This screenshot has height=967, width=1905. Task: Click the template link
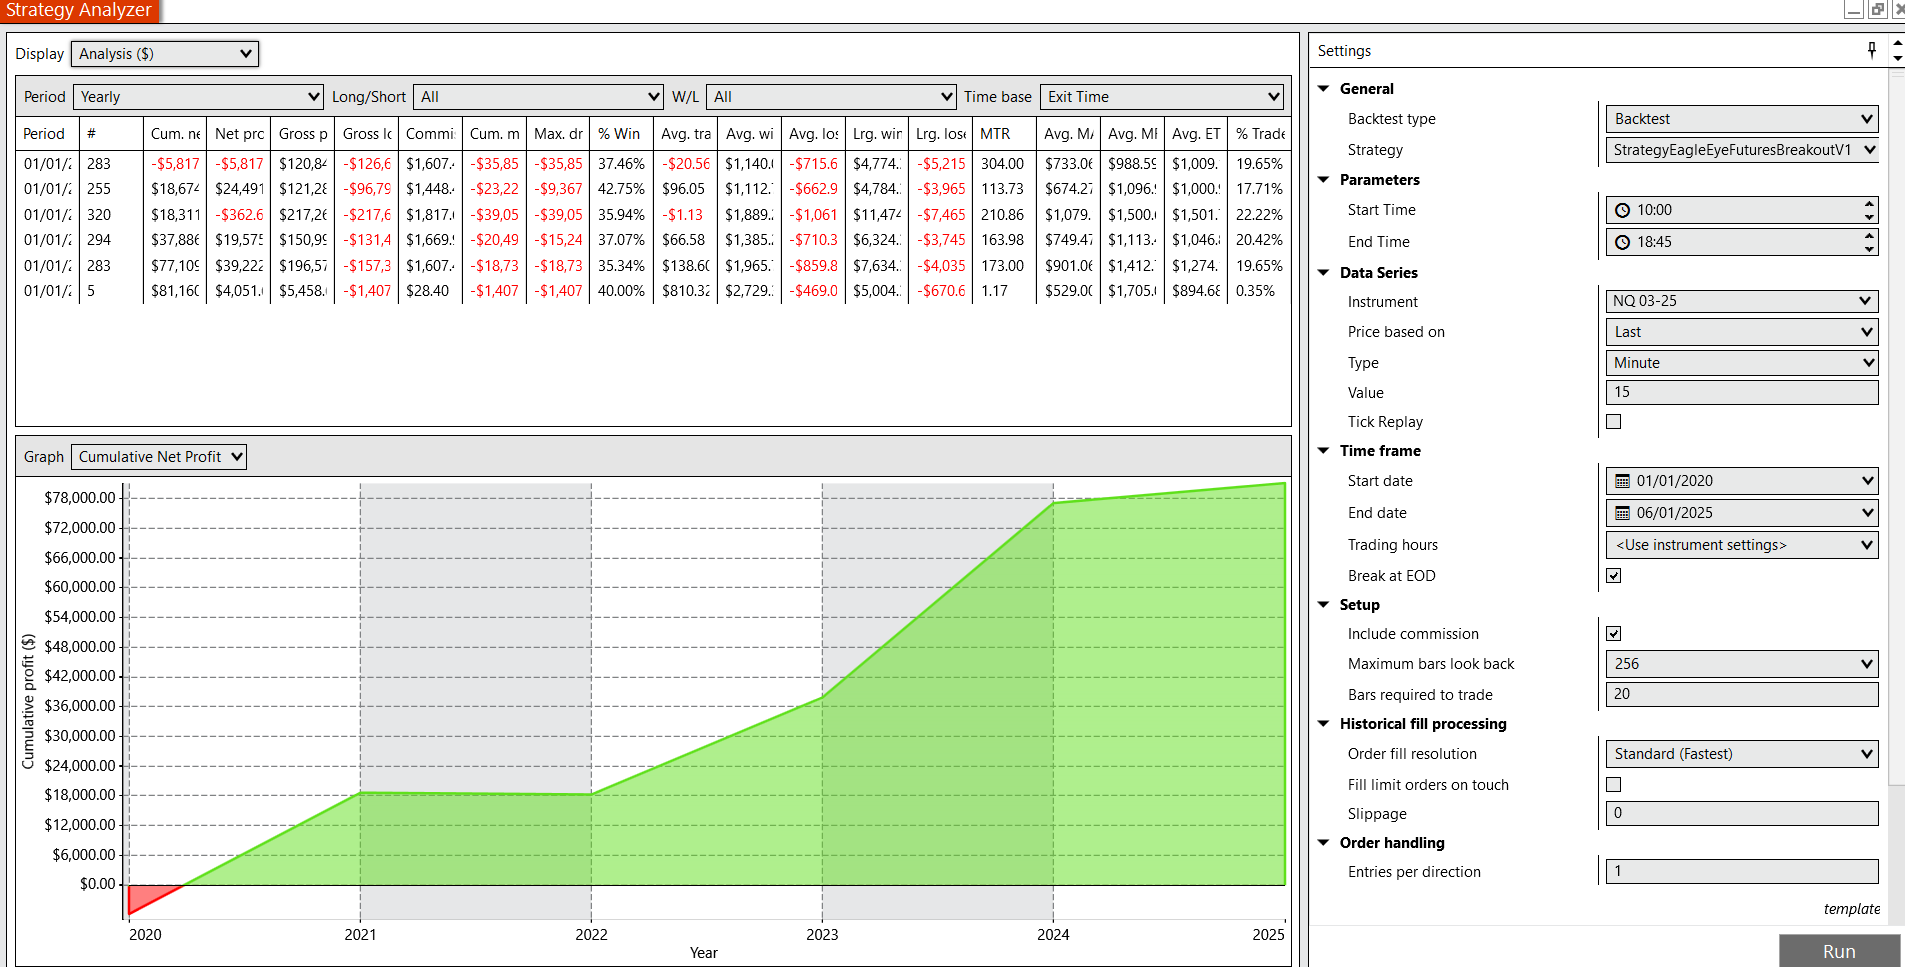coord(1851,909)
